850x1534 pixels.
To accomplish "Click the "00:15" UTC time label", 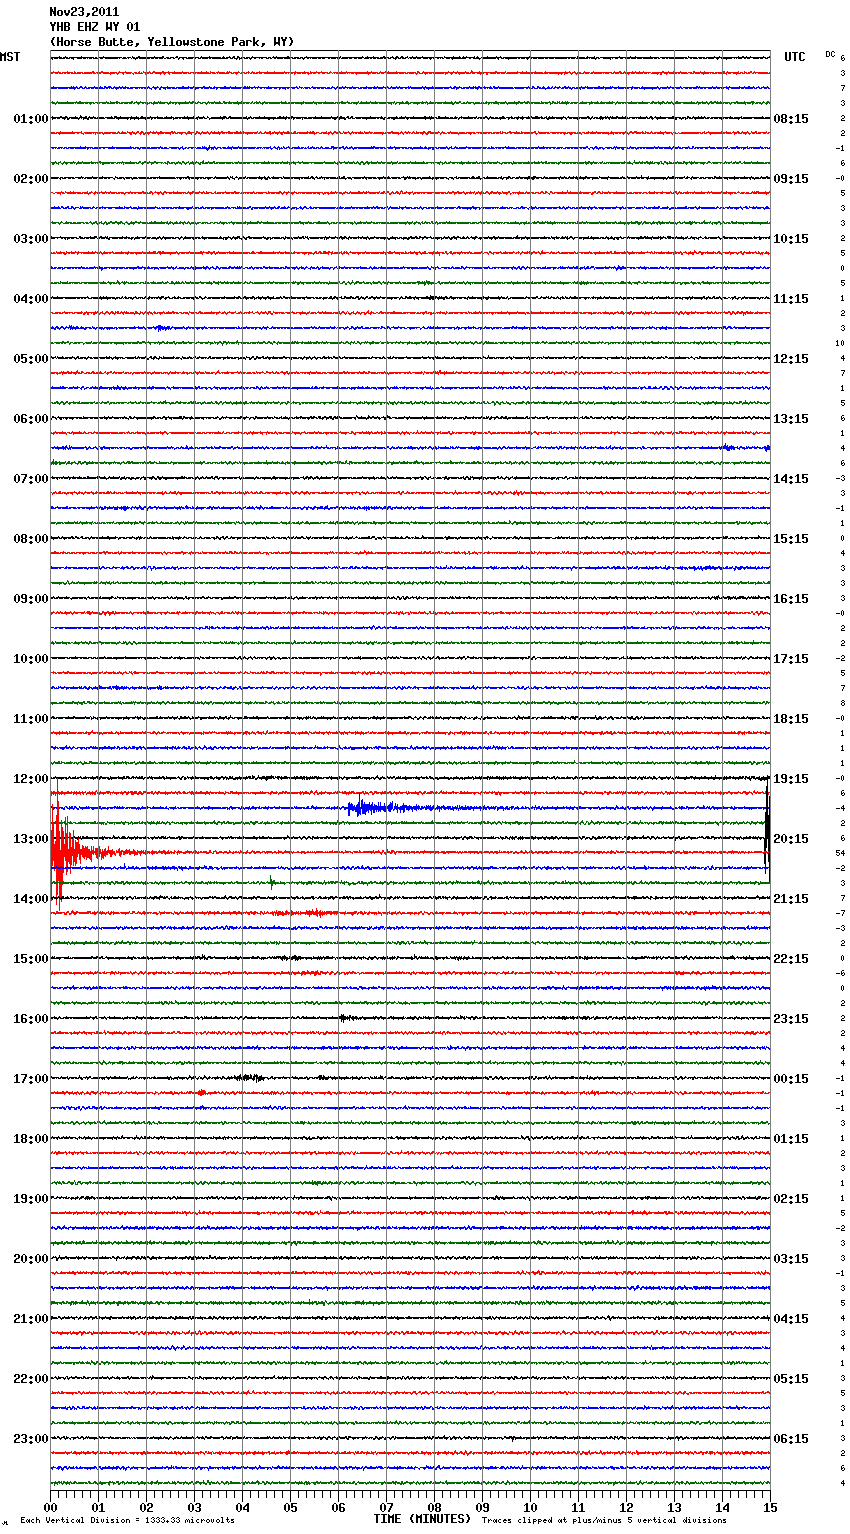I will coord(791,1079).
